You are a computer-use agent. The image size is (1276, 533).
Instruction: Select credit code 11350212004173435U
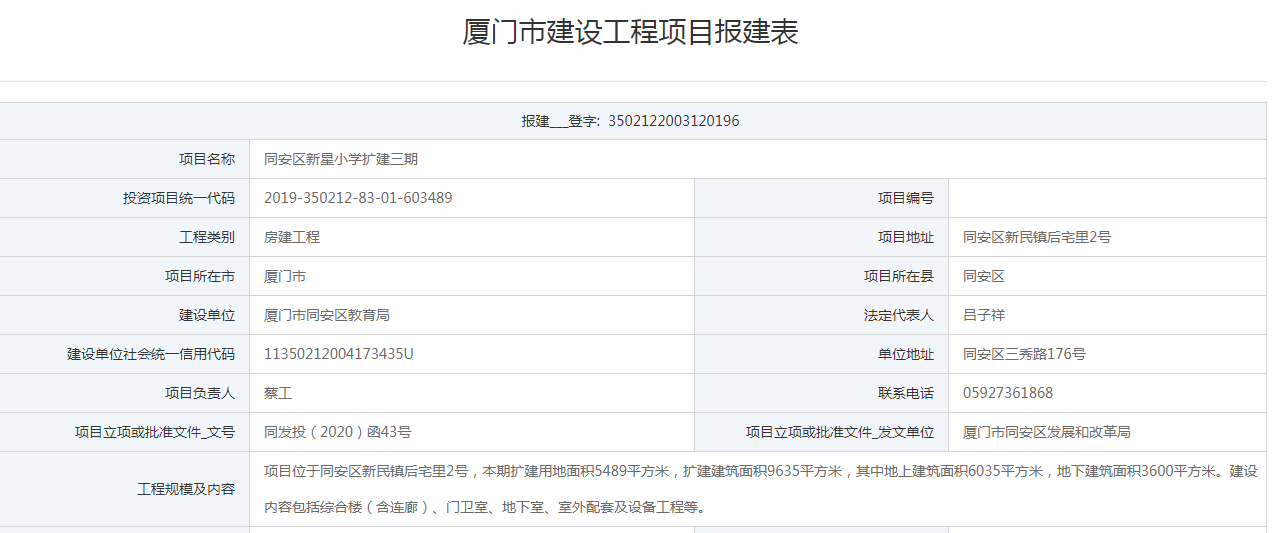(339, 354)
